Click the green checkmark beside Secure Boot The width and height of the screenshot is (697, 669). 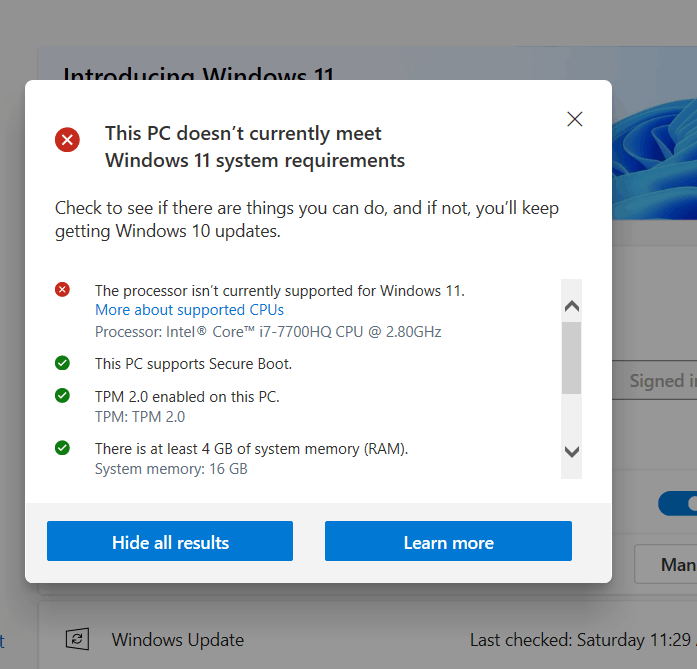(62, 363)
